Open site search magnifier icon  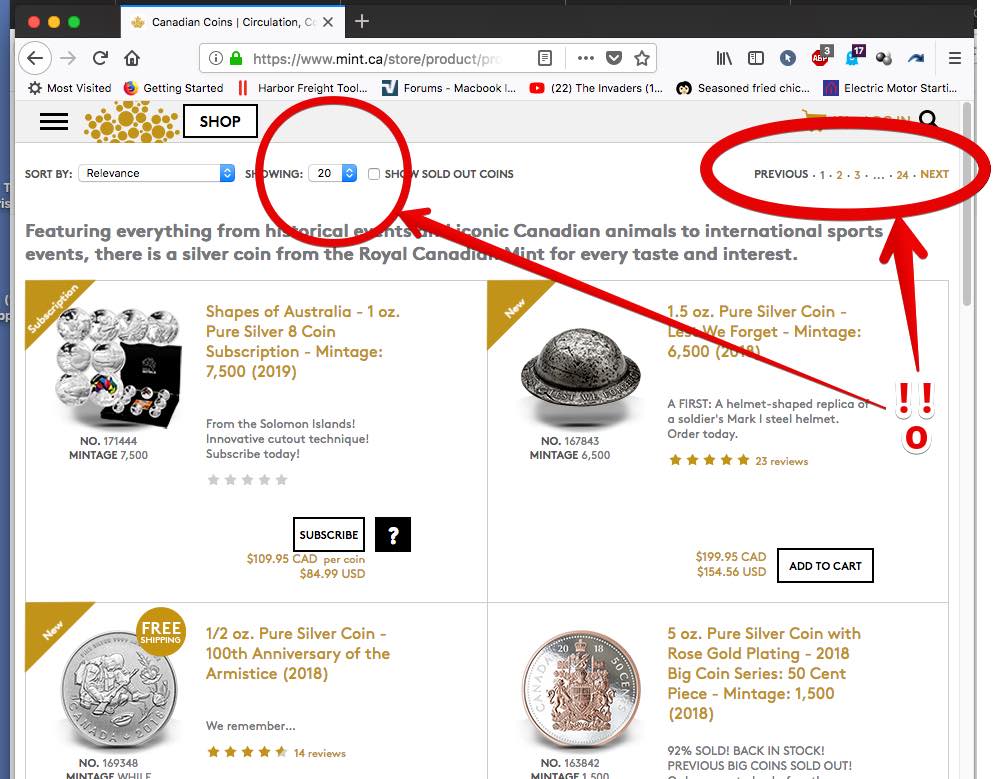pyautogui.click(x=928, y=119)
